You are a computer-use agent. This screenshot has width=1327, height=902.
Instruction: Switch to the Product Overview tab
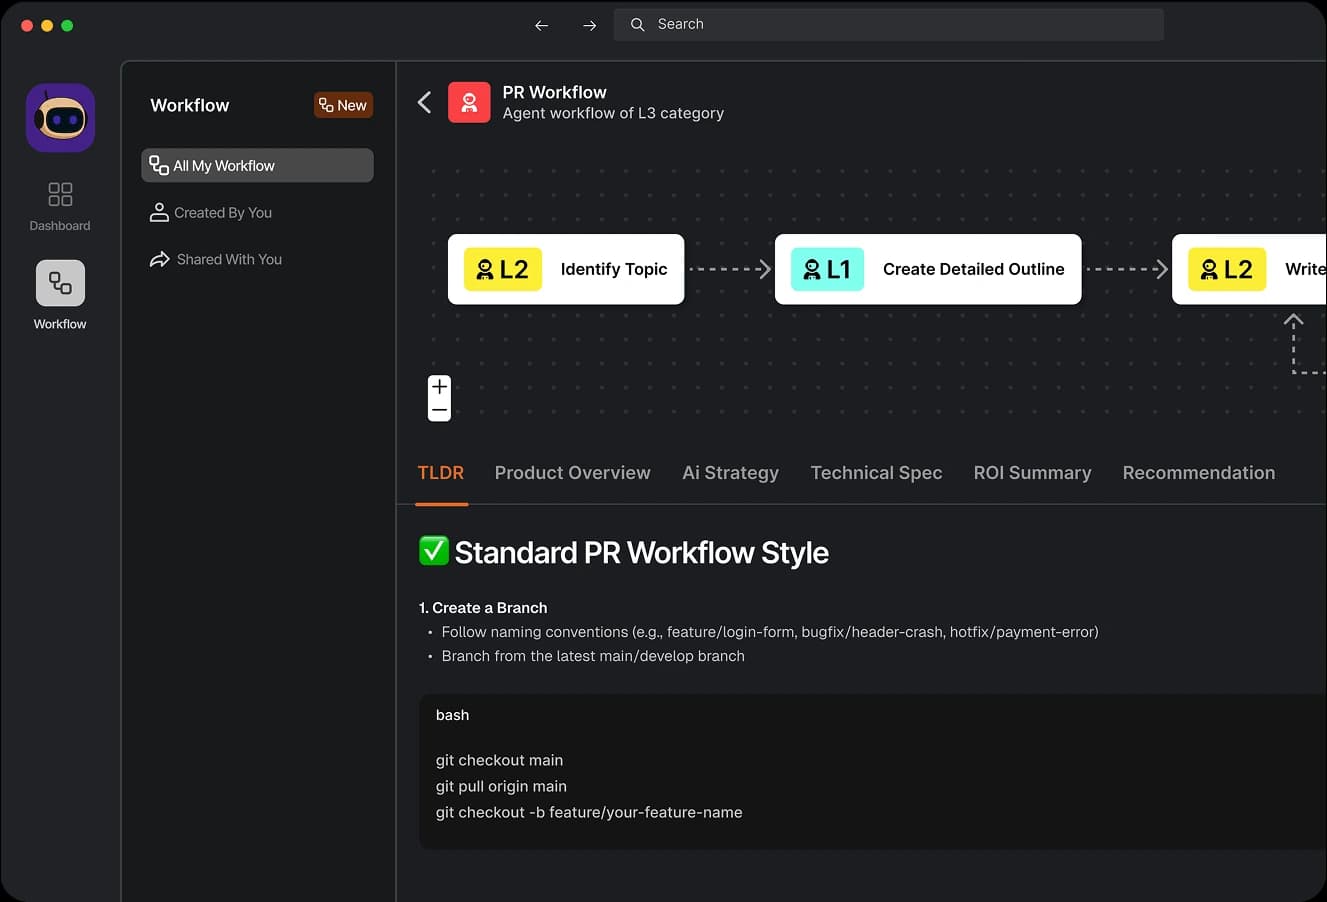(x=572, y=473)
